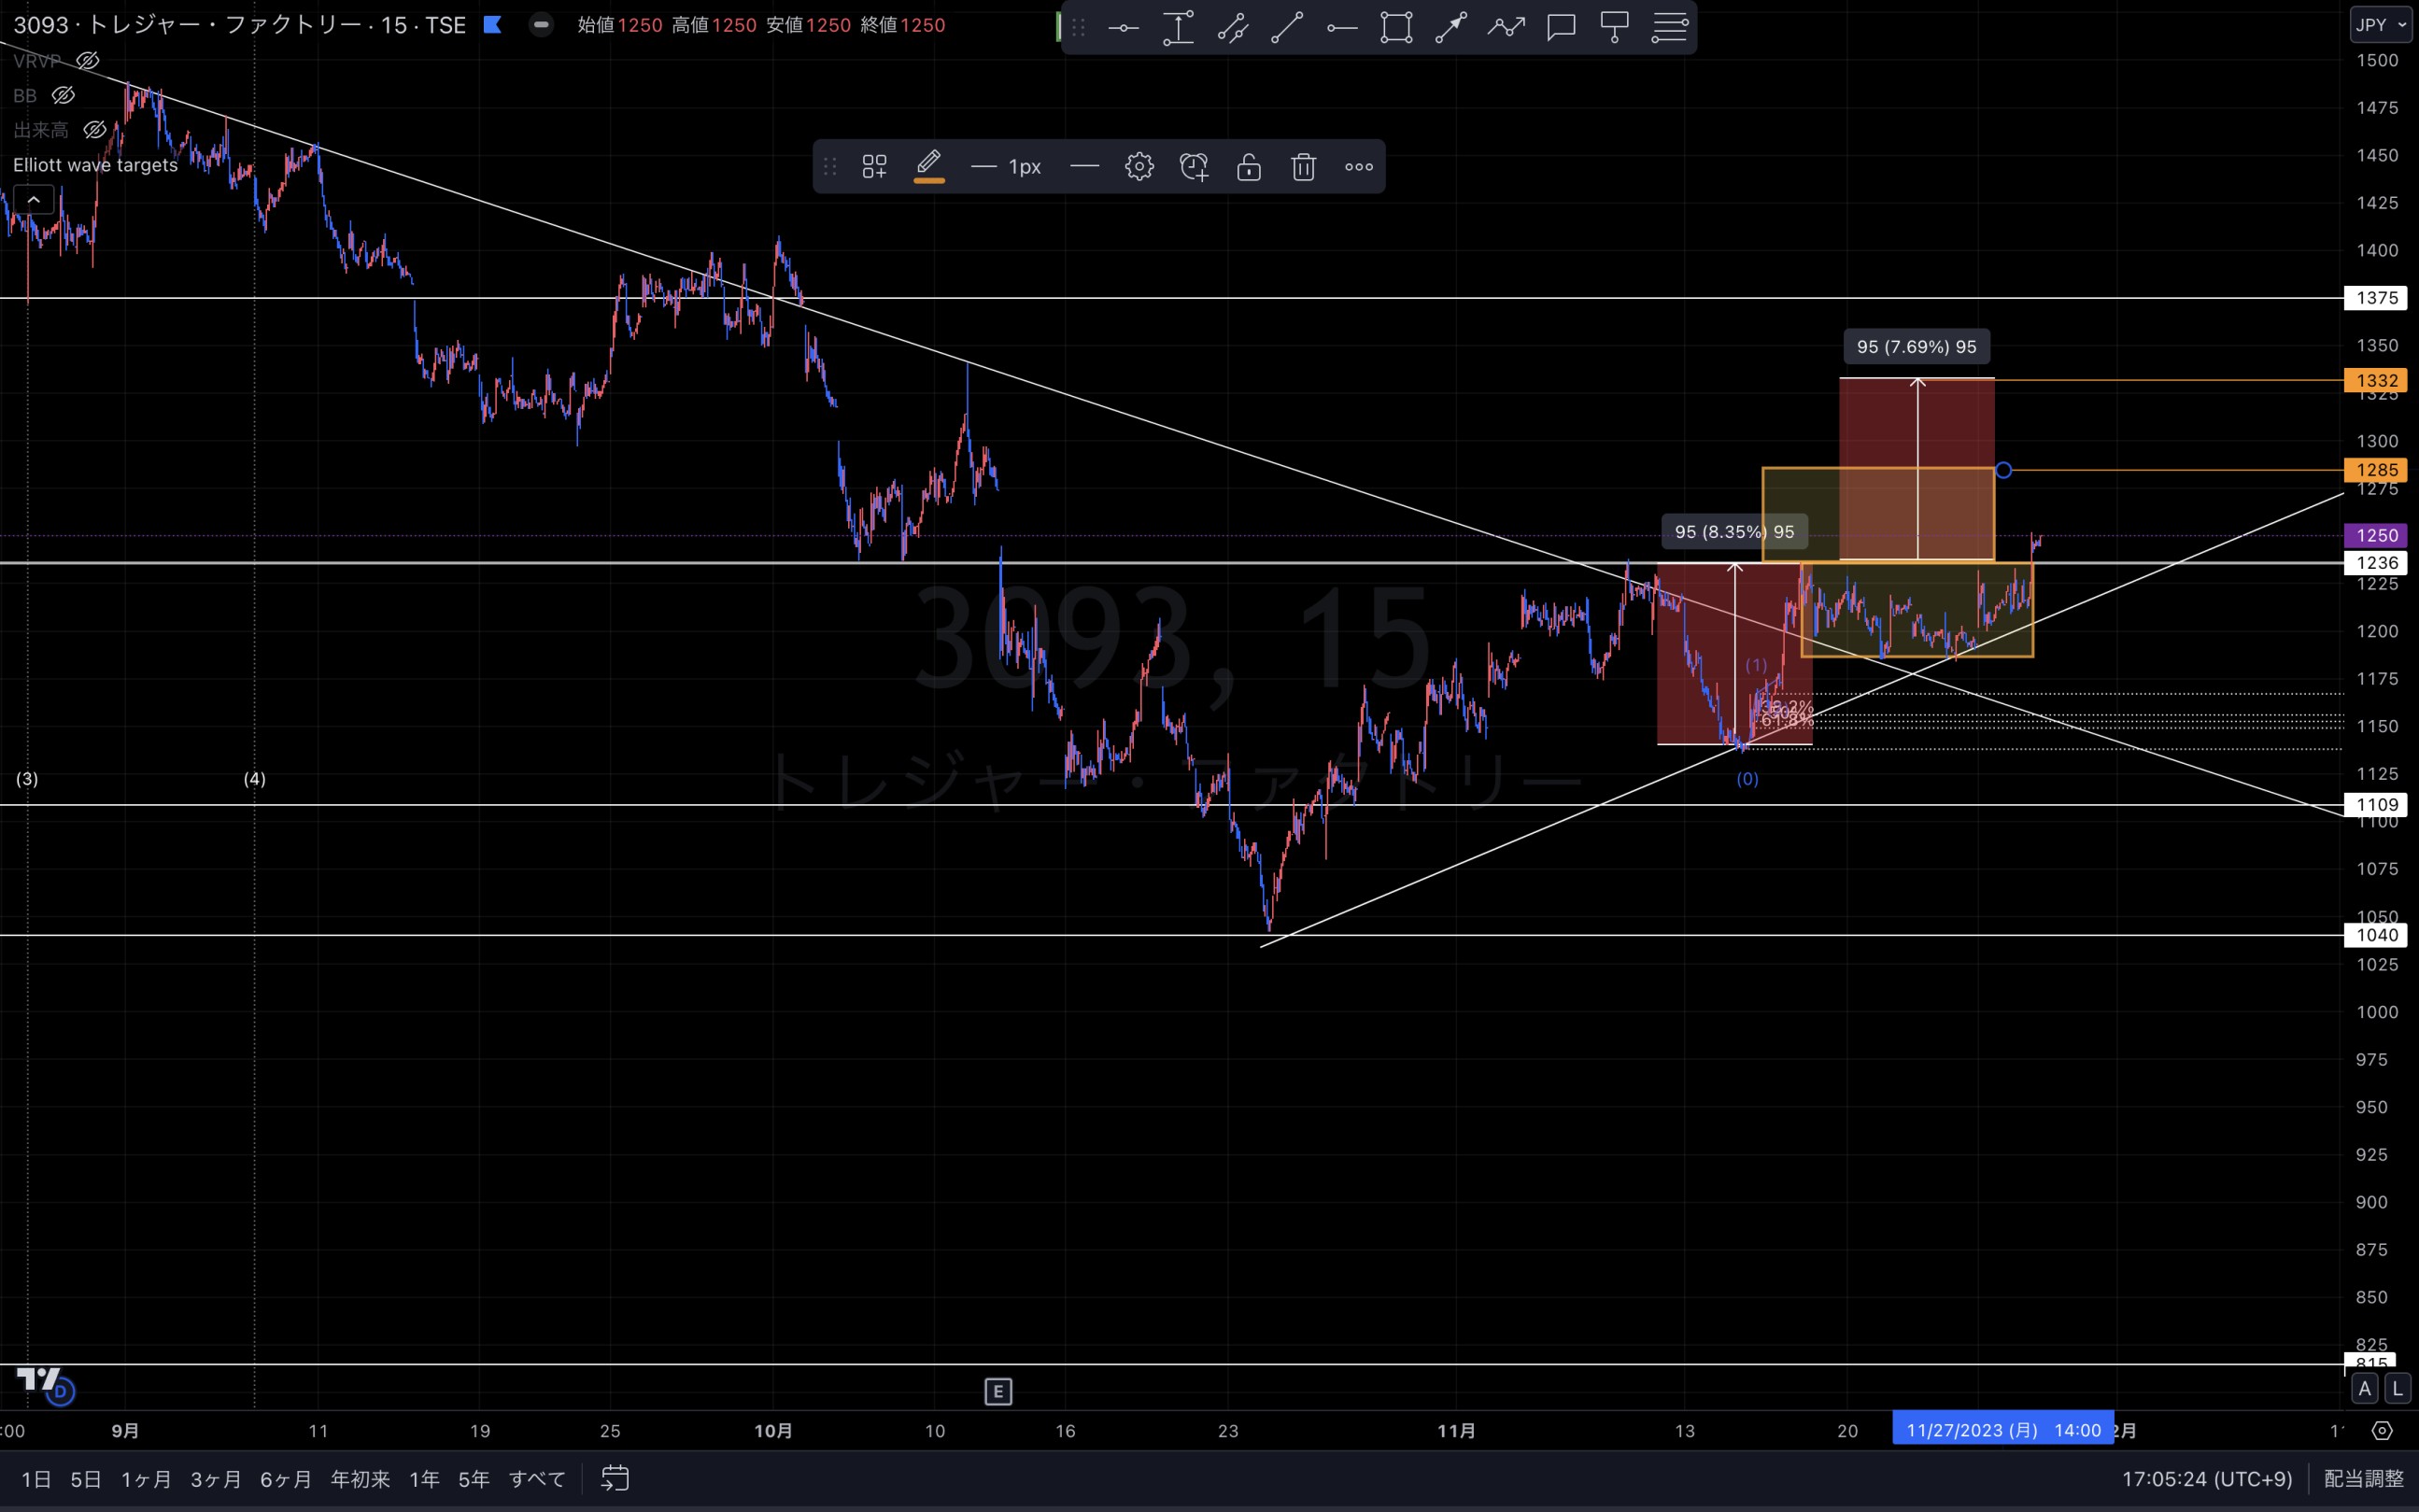Screen dimensions: 2419x1512
Task: Delete the selected drawing with trash icon
Action: coord(1303,166)
